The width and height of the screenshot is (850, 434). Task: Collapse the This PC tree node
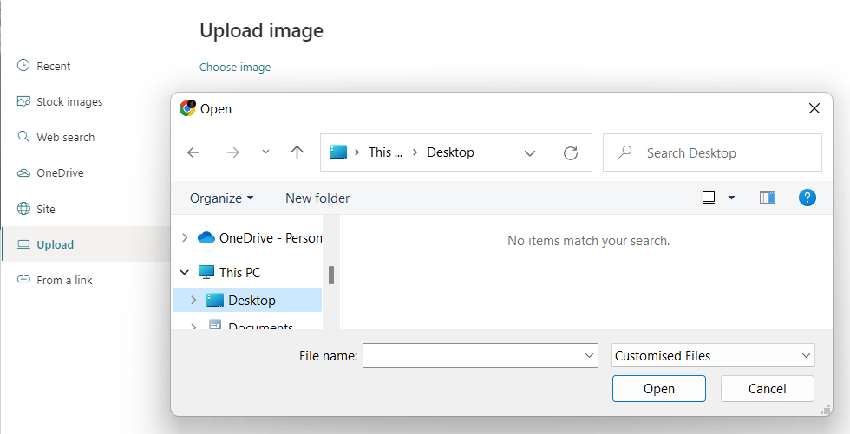185,273
